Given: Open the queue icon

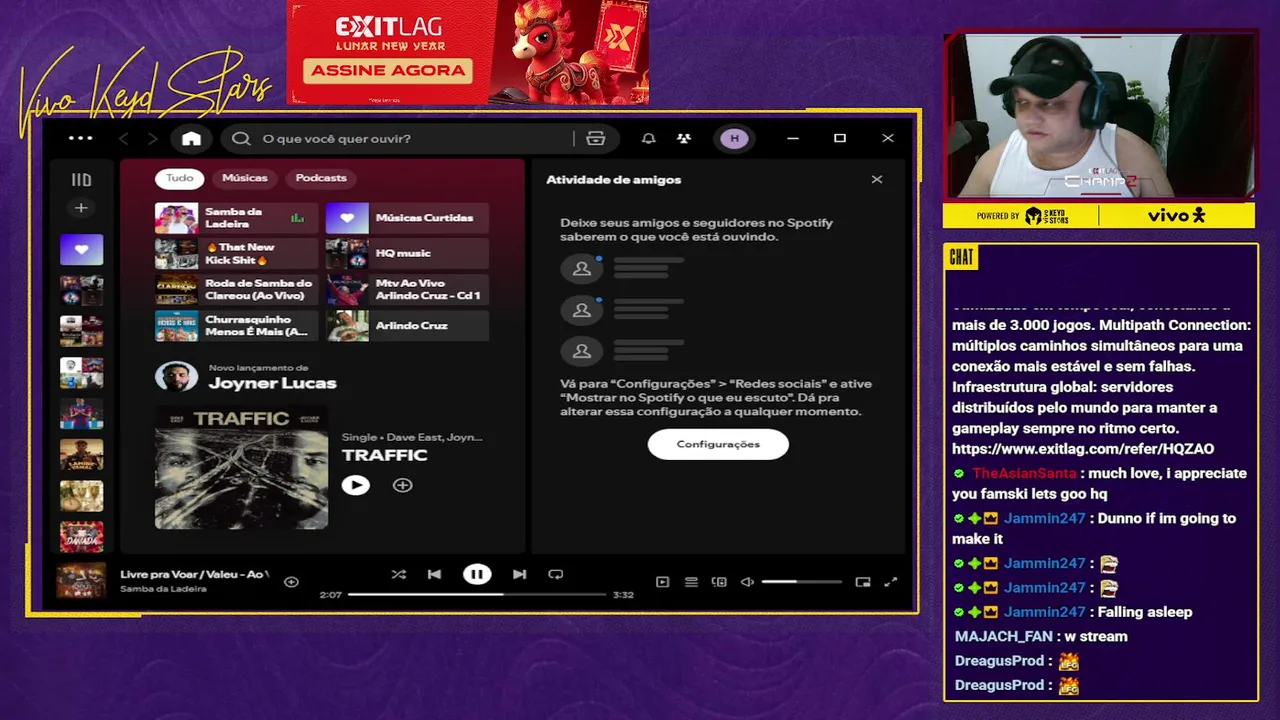Looking at the screenshot, I should [691, 582].
